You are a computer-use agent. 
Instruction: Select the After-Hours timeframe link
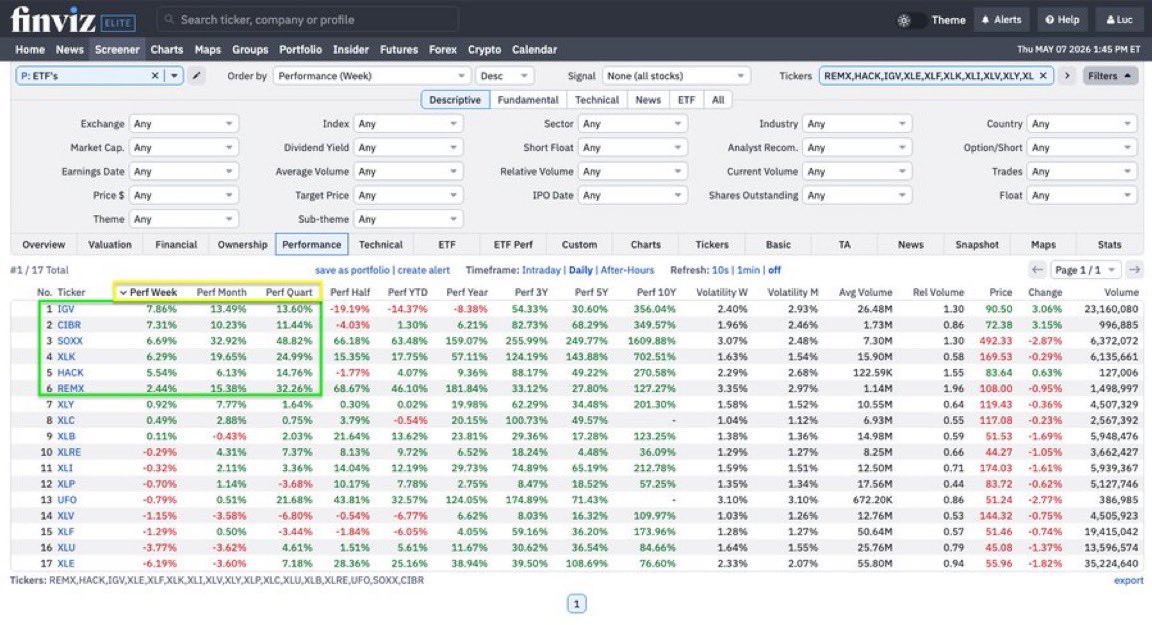[627, 270]
